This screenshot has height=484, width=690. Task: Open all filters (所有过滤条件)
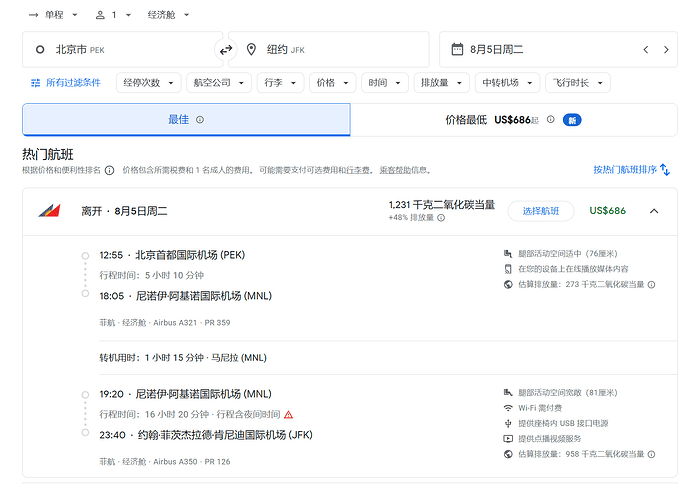66,83
